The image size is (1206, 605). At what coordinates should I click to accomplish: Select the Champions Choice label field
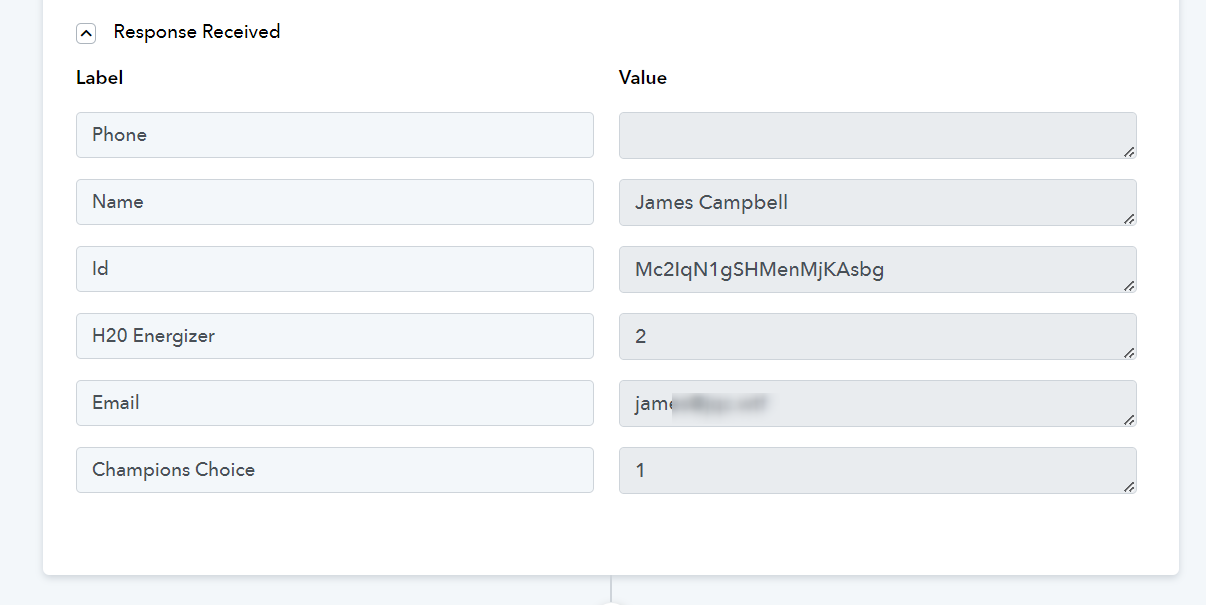(x=335, y=470)
